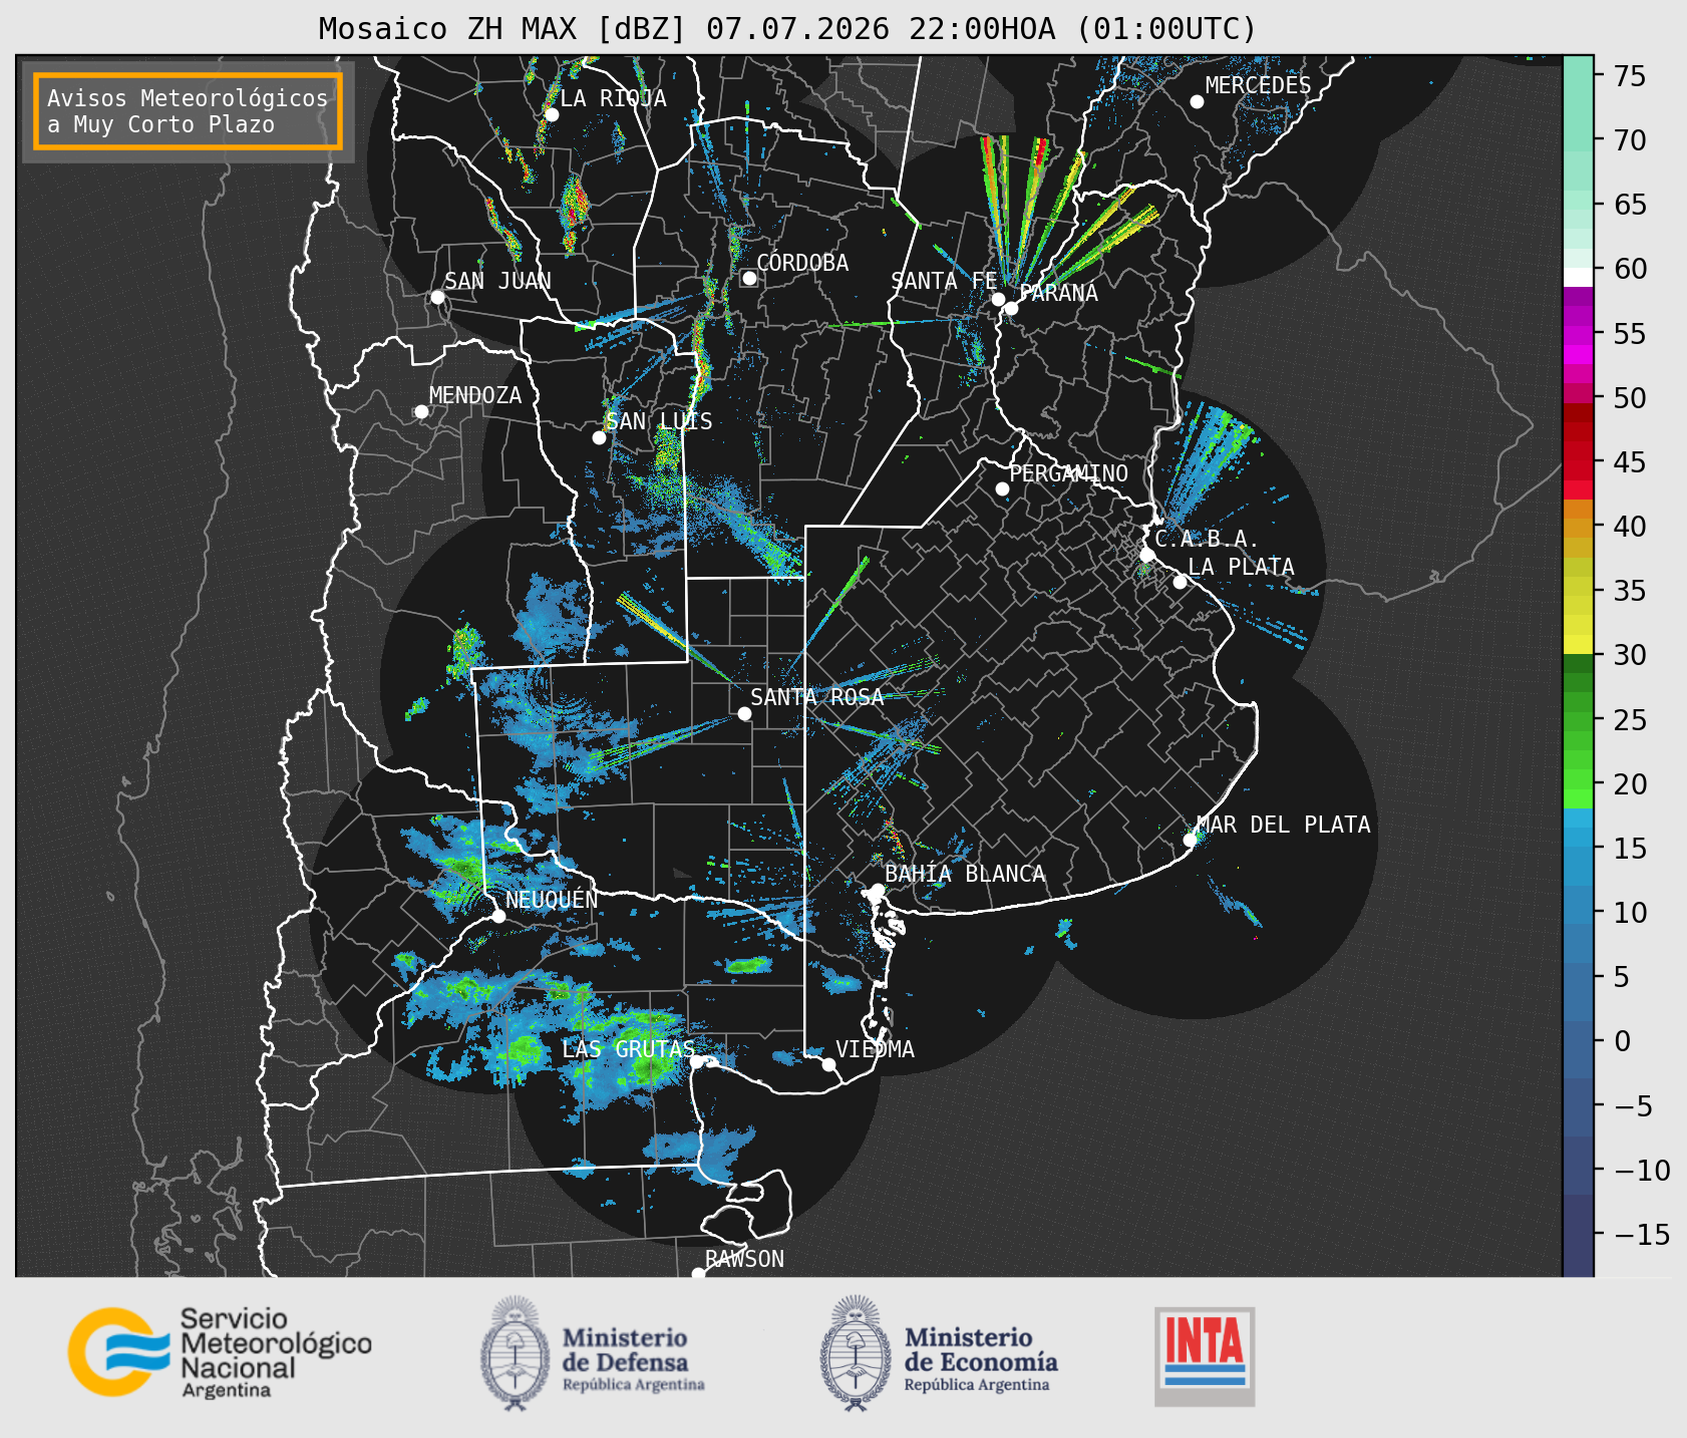
Task: Select the Mercedes city marker dot
Action: [x=1197, y=102]
